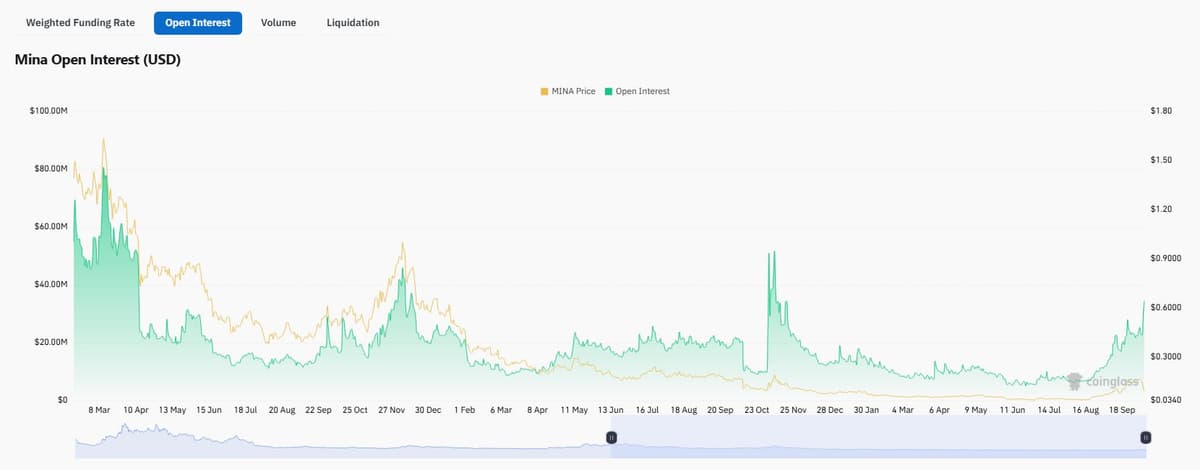Image resolution: width=1200 pixels, height=470 pixels.
Task: Click the 15 Jun date label
Action: point(209,410)
